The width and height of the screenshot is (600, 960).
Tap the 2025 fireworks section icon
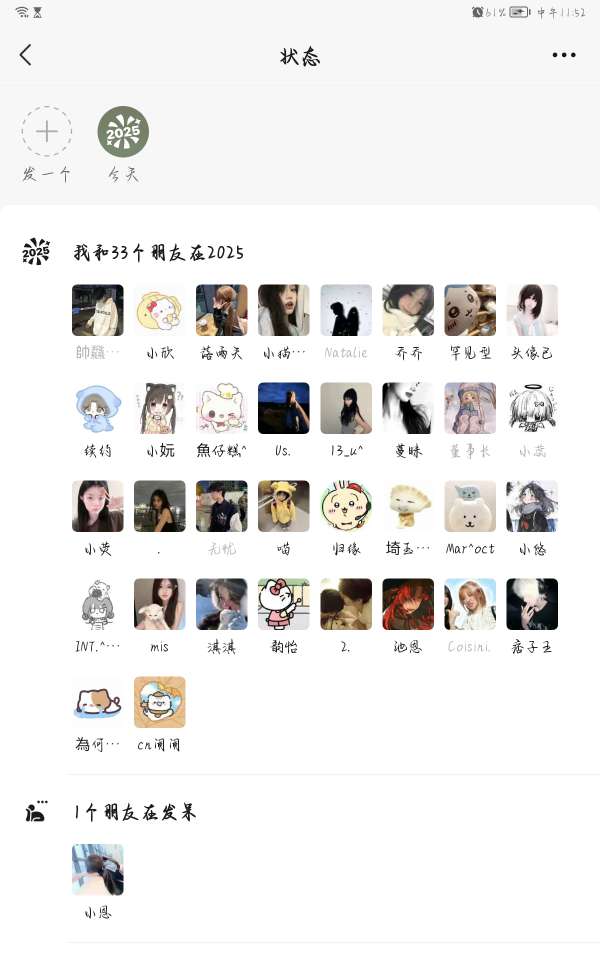tap(36, 252)
